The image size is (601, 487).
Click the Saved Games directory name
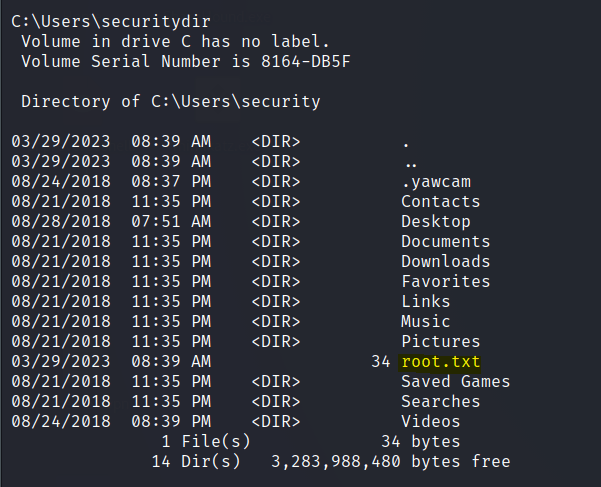[456, 382]
